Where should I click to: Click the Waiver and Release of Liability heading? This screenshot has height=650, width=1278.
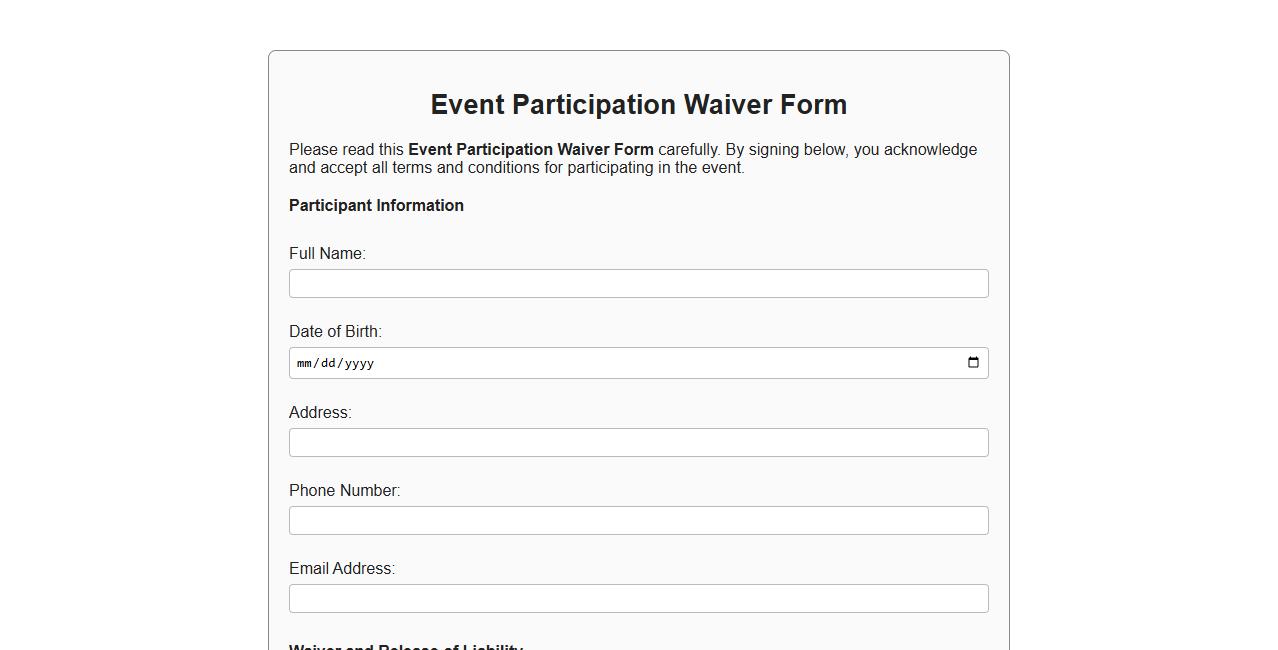coord(405,646)
